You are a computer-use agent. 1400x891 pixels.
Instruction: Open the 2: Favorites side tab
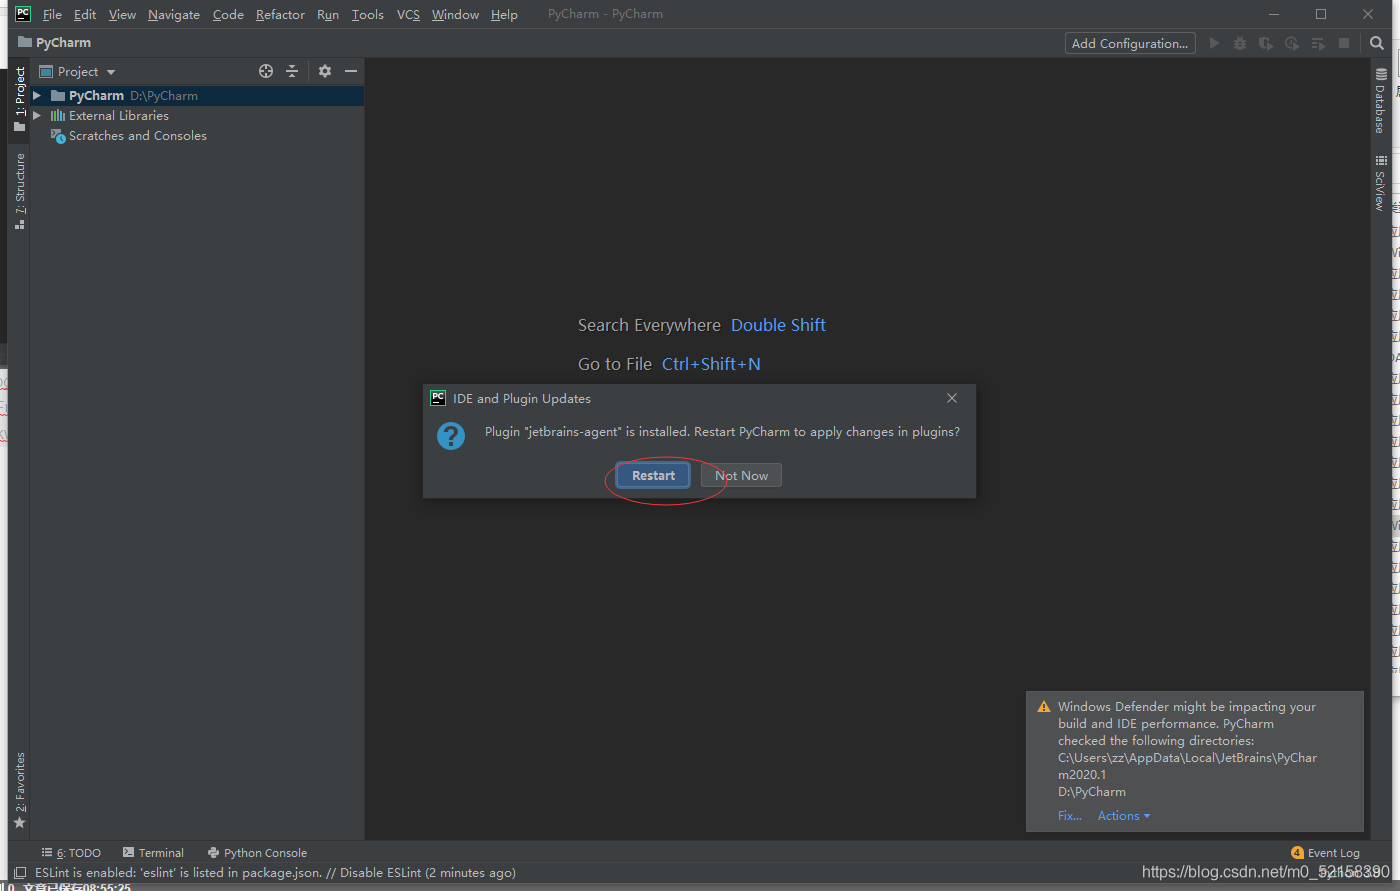[19, 790]
